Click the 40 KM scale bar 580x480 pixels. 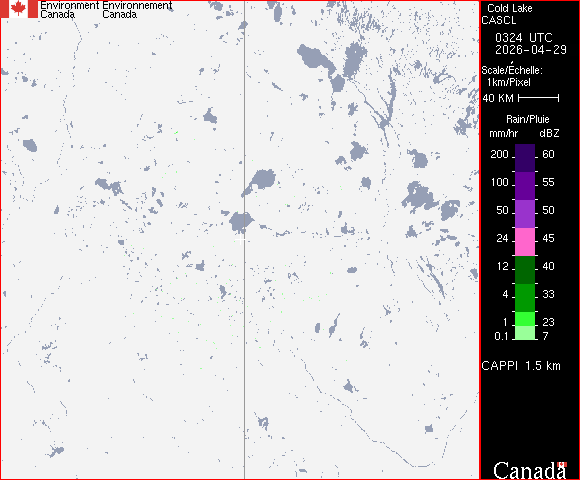539,98
